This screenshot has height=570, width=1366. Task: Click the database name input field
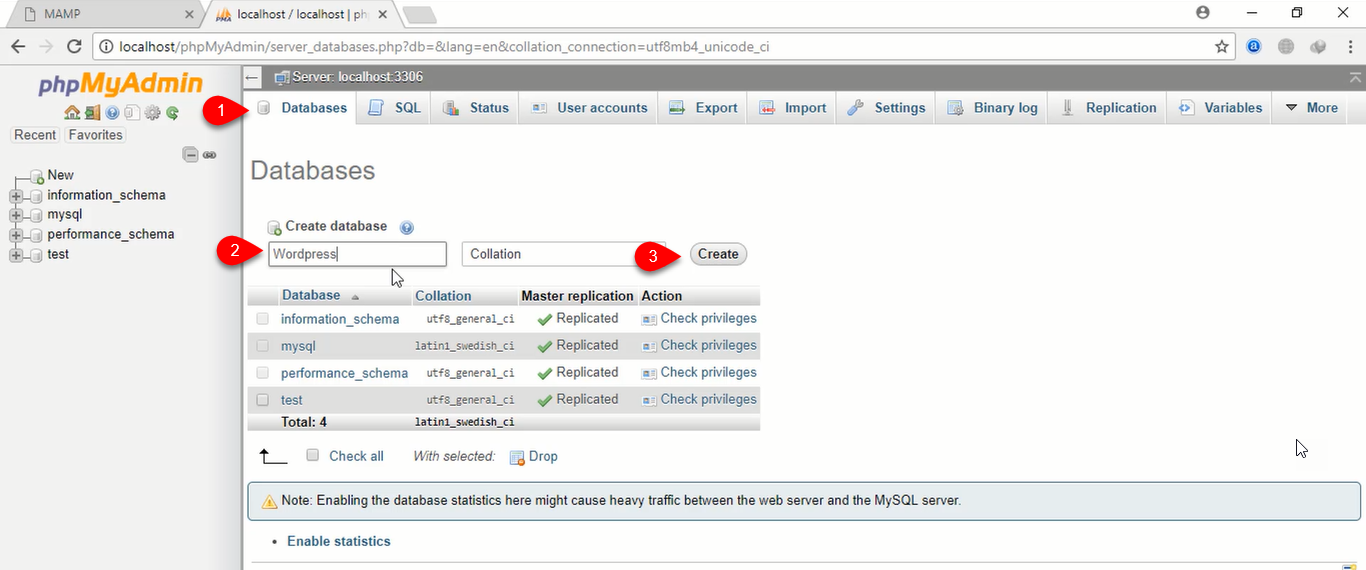357,254
